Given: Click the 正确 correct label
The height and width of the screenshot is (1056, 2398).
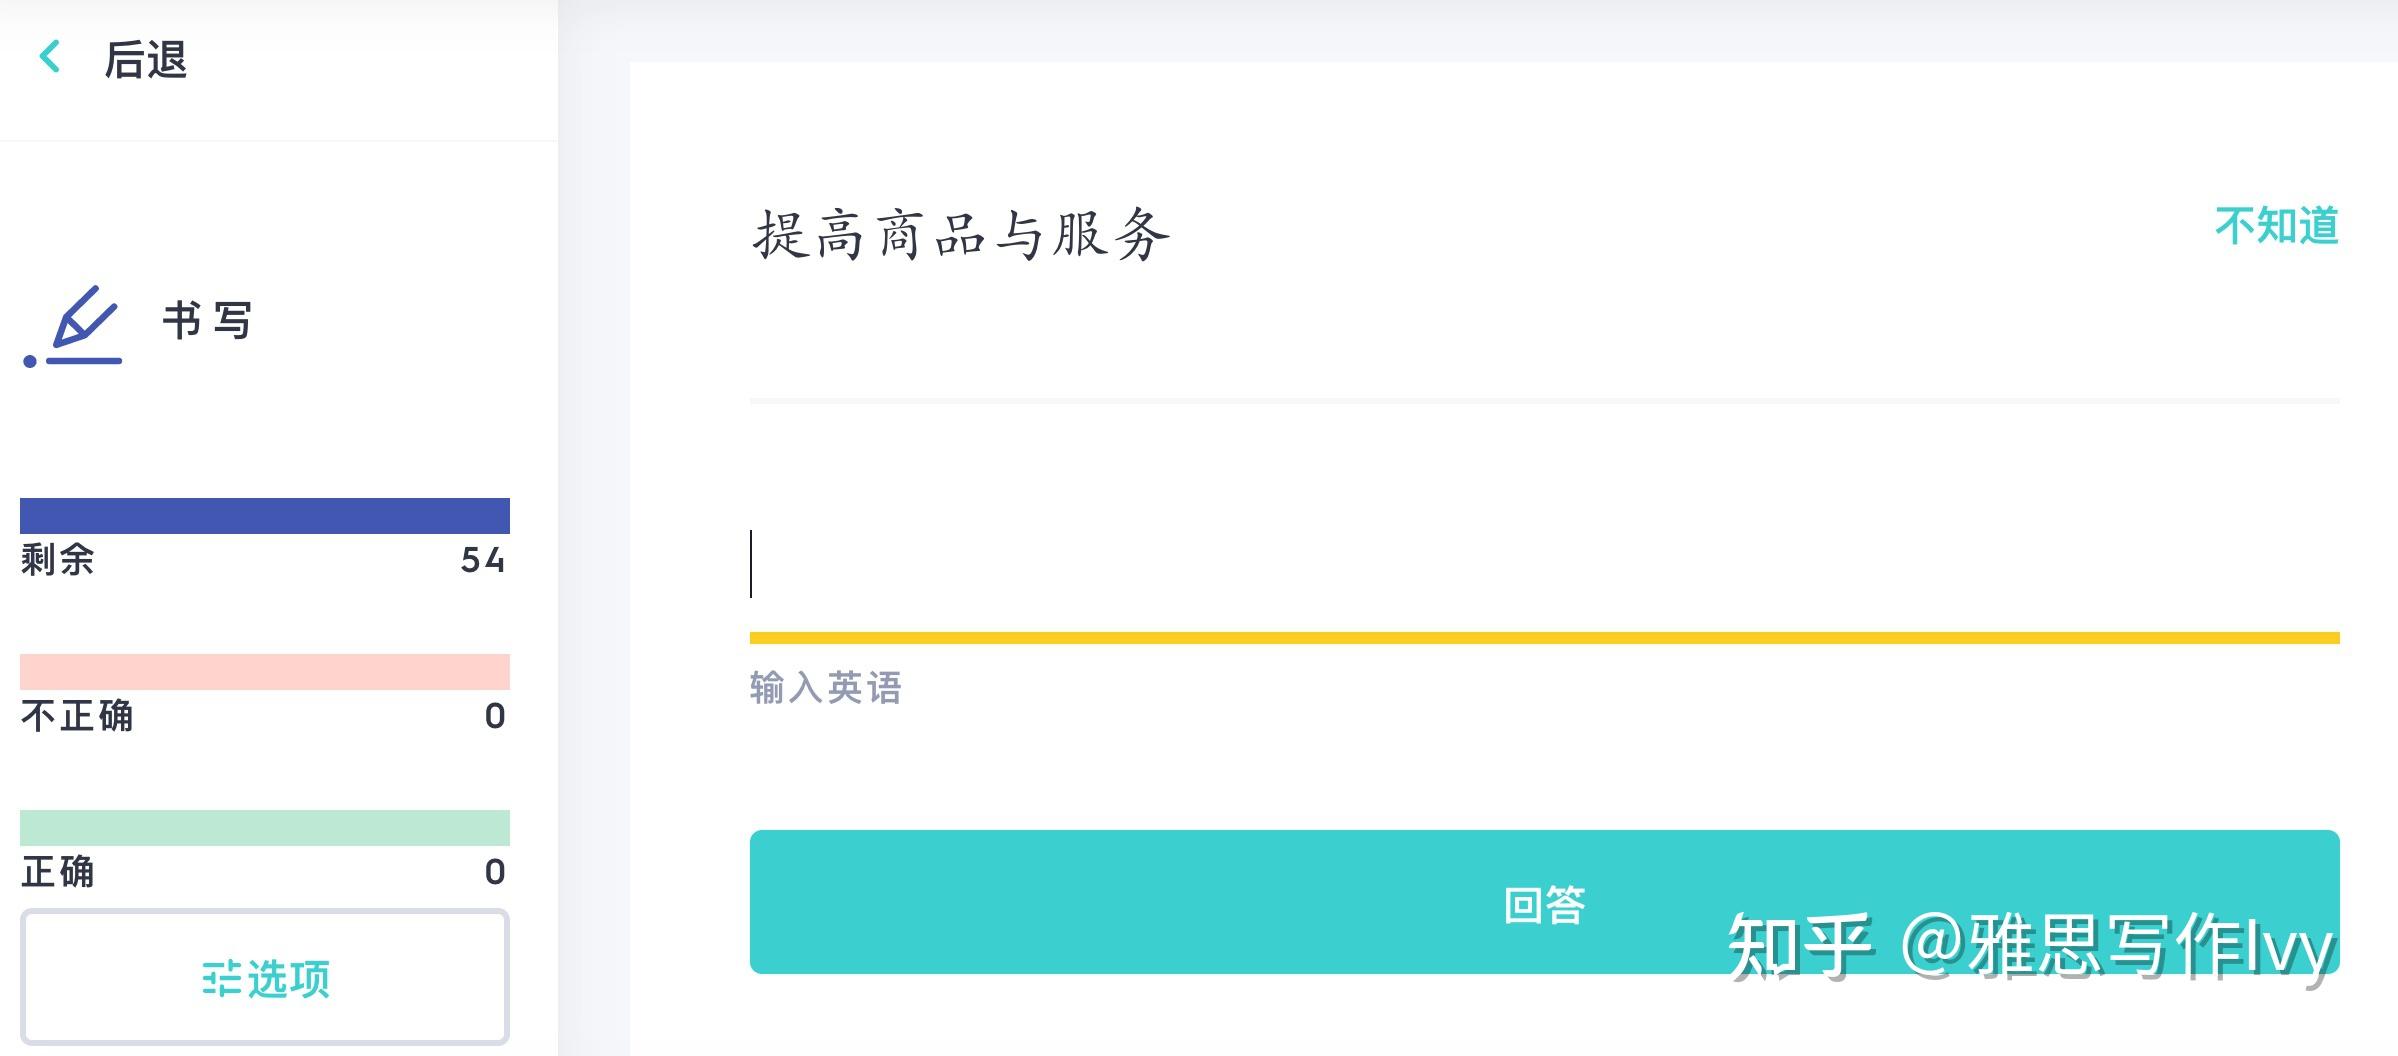Looking at the screenshot, I should click(58, 872).
